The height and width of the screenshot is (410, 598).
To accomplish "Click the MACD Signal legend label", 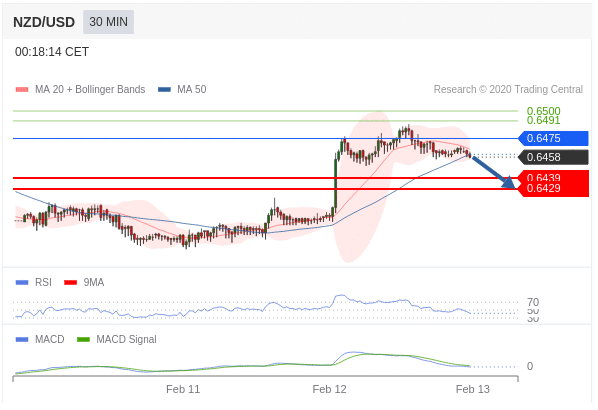I will [126, 339].
